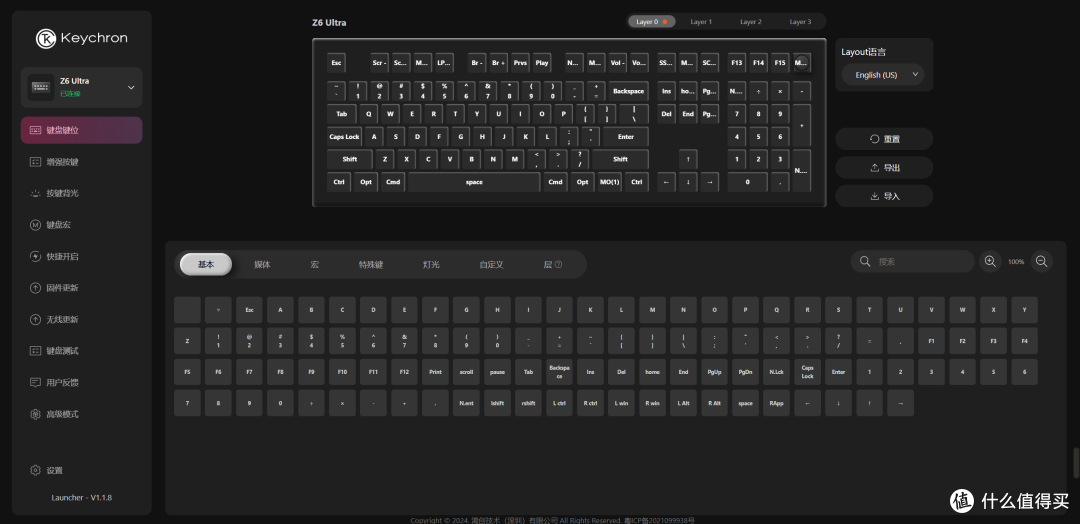Select the Esc key on keyboard layout

coord(336,63)
